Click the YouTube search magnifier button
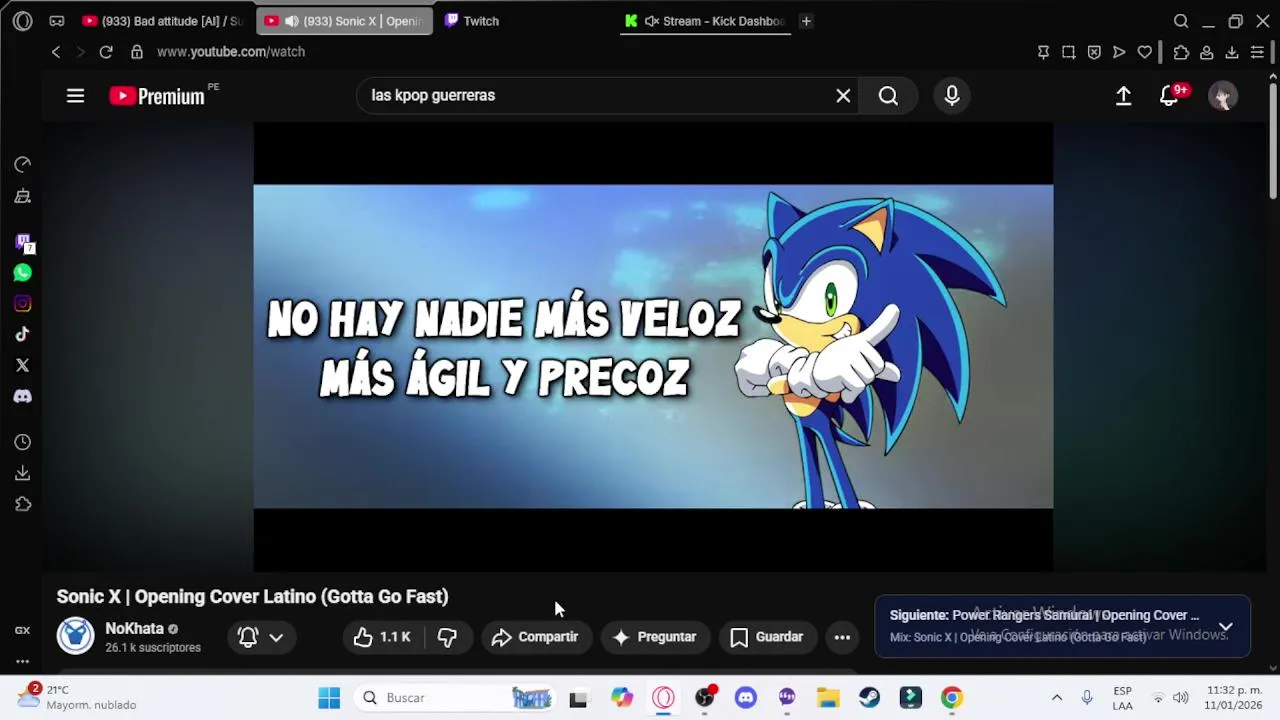Image resolution: width=1280 pixels, height=720 pixels. (x=888, y=96)
